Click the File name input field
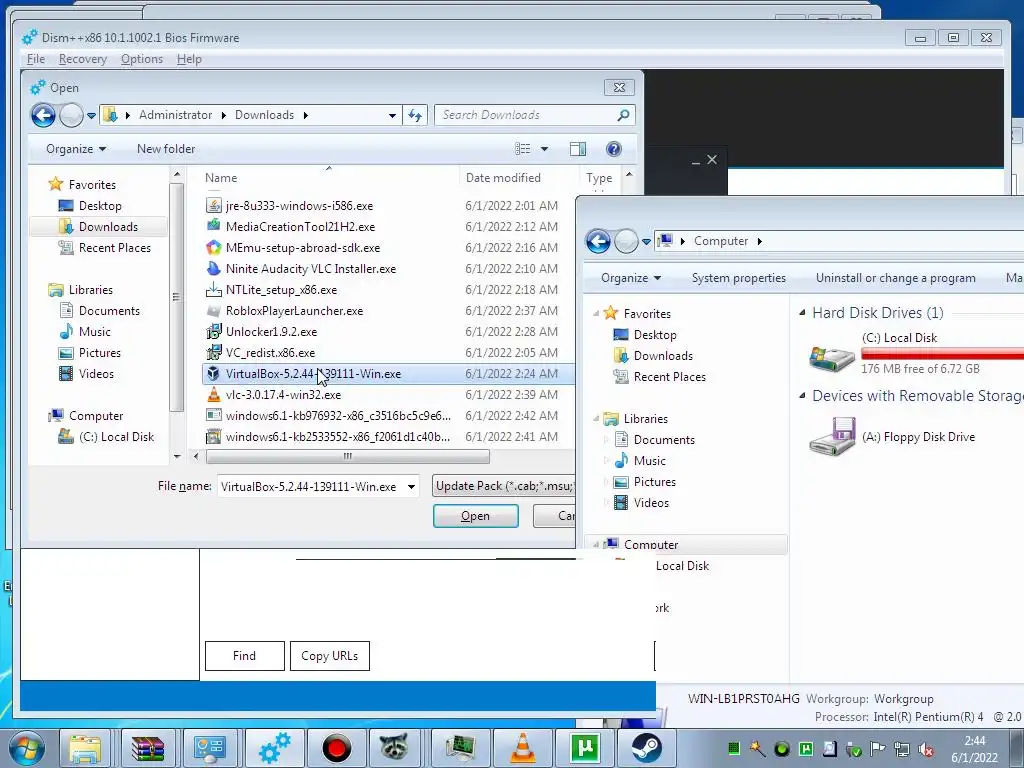The width and height of the screenshot is (1024, 768). point(311,487)
